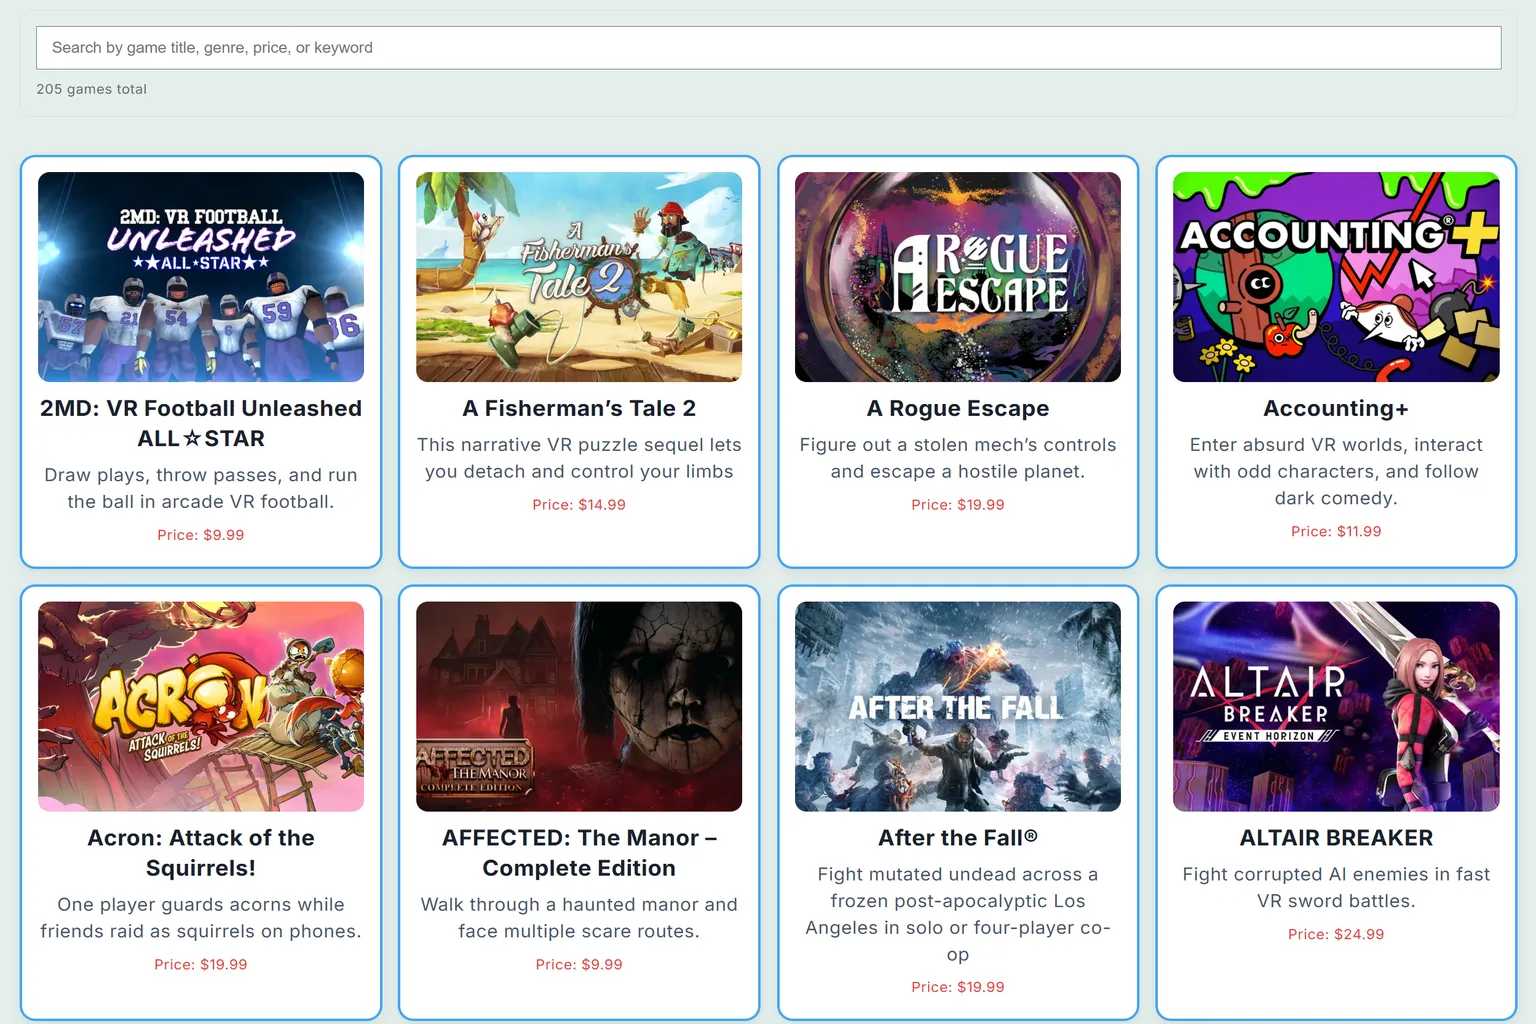Viewport: 1536px width, 1024px height.
Task: Click the ALTAIR BREAKER title
Action: tap(1336, 838)
